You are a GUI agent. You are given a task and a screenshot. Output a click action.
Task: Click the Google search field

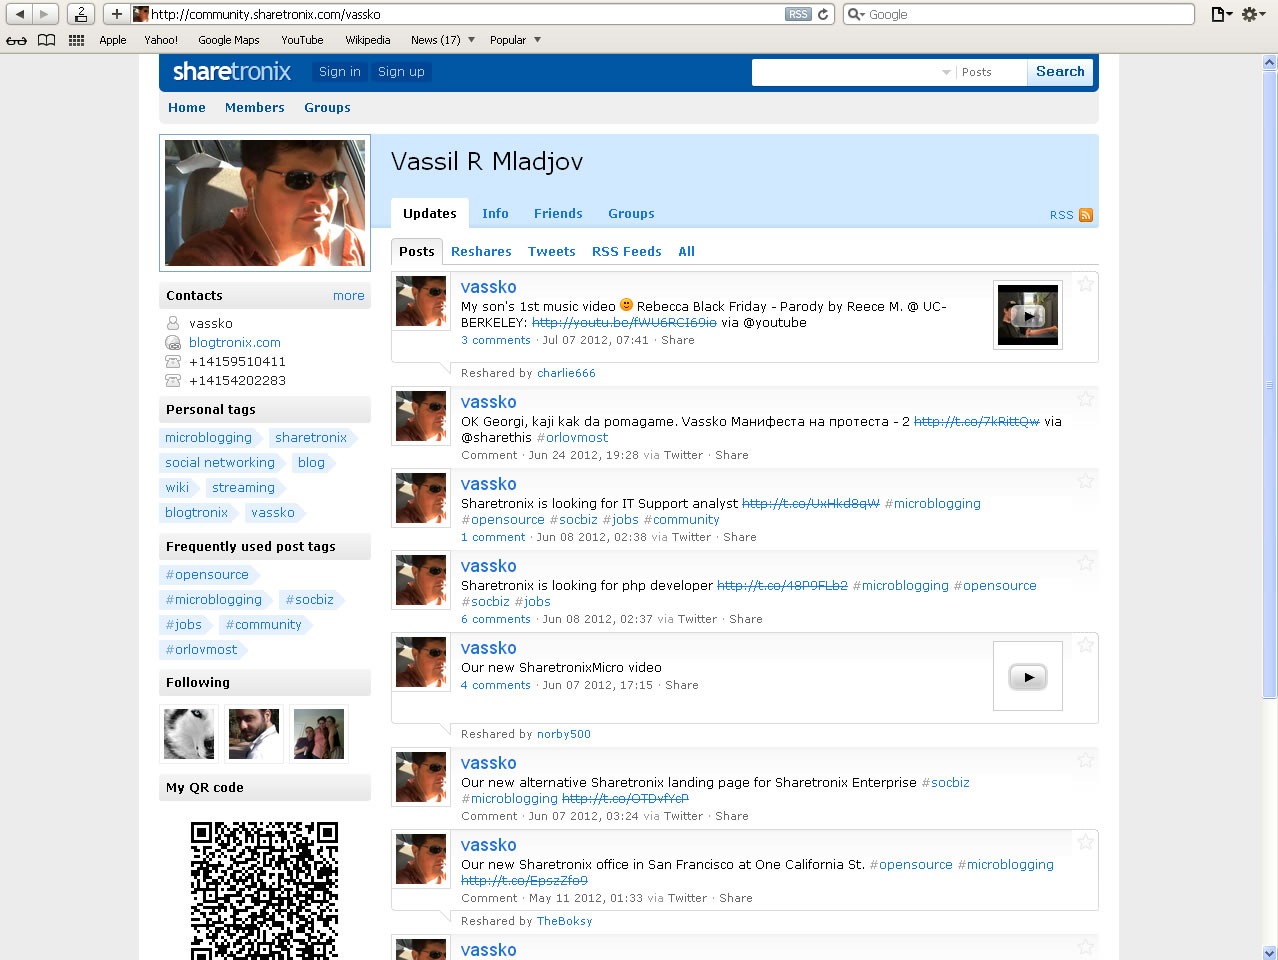point(1029,14)
